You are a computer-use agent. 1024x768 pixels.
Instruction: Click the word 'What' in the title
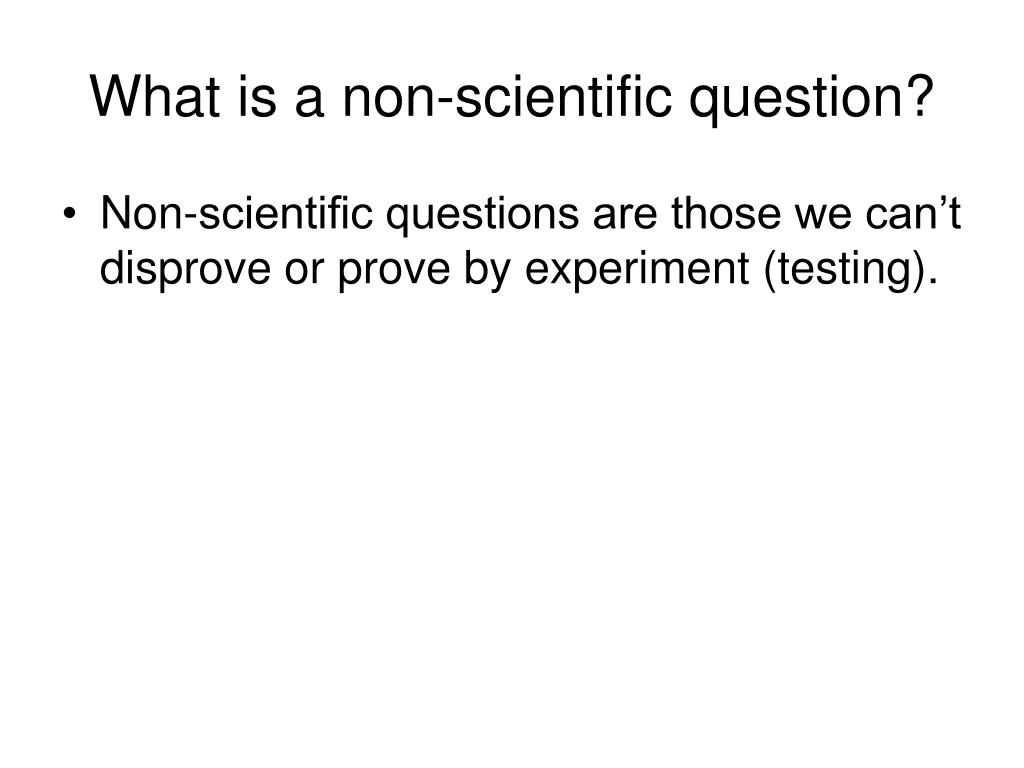point(155,96)
